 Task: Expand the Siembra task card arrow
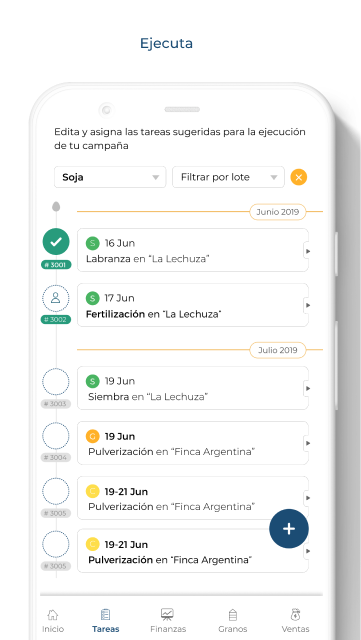pyautogui.click(x=308, y=388)
